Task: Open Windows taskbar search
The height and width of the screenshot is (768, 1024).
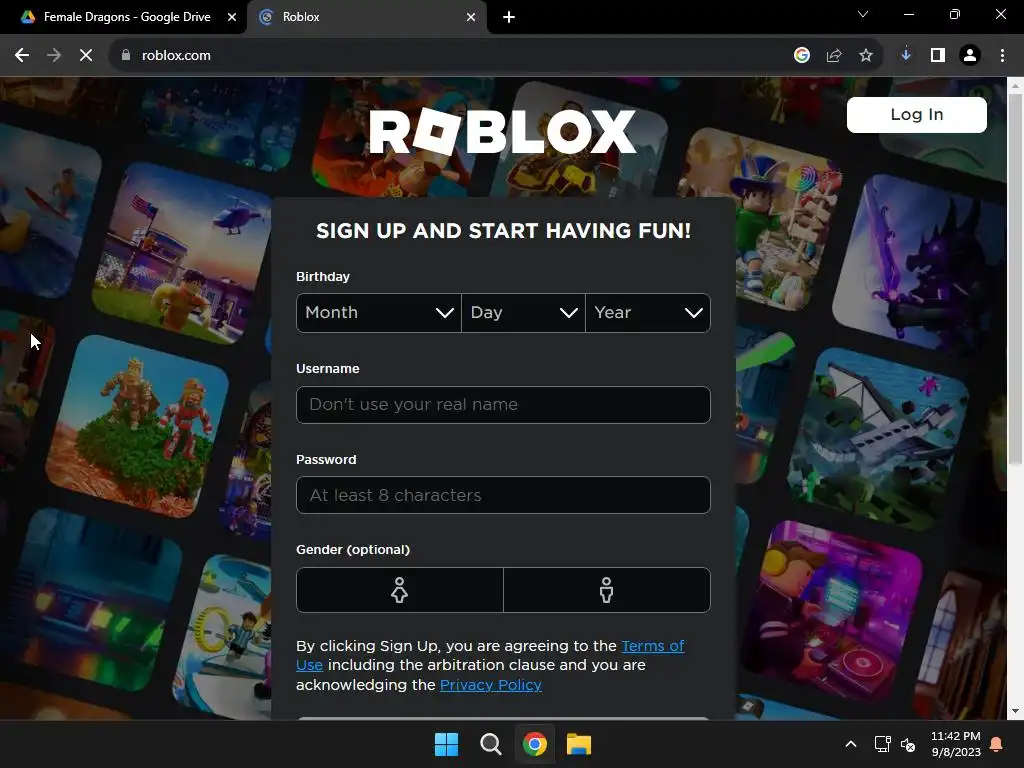Action: coord(490,744)
